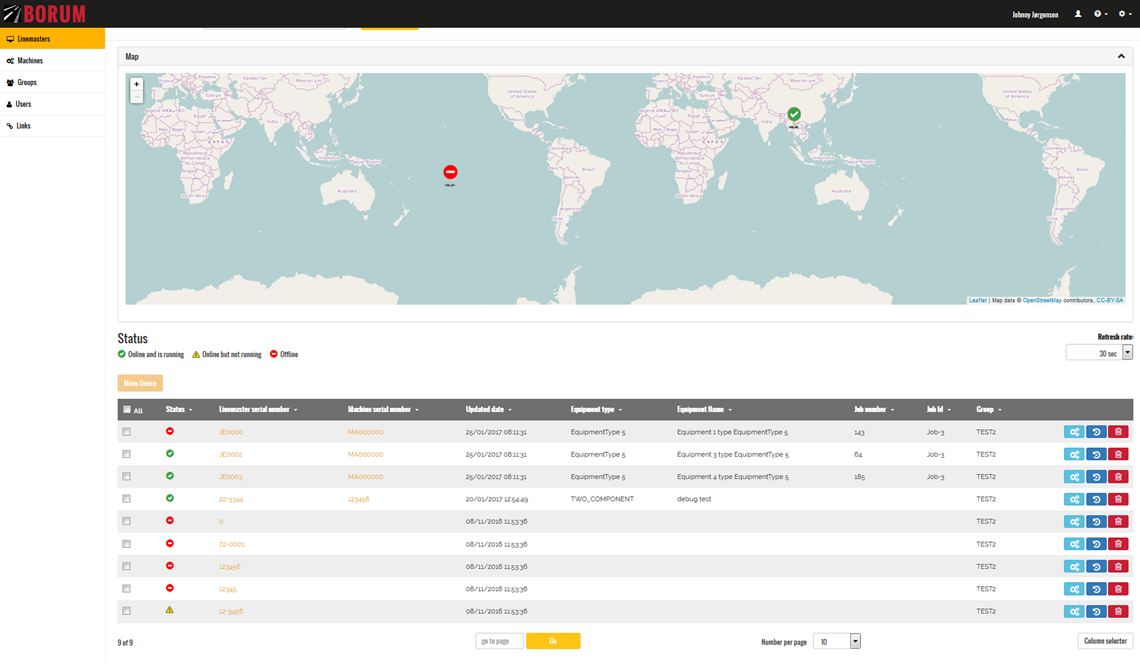
Task: Open settings for linemaster JE0002 row
Action: 1074,454
